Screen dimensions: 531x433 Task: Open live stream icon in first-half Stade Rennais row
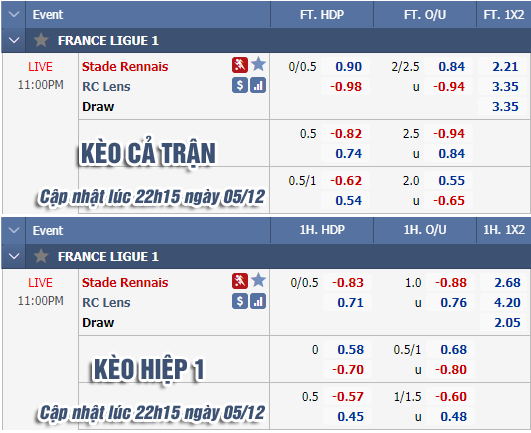[240, 281]
